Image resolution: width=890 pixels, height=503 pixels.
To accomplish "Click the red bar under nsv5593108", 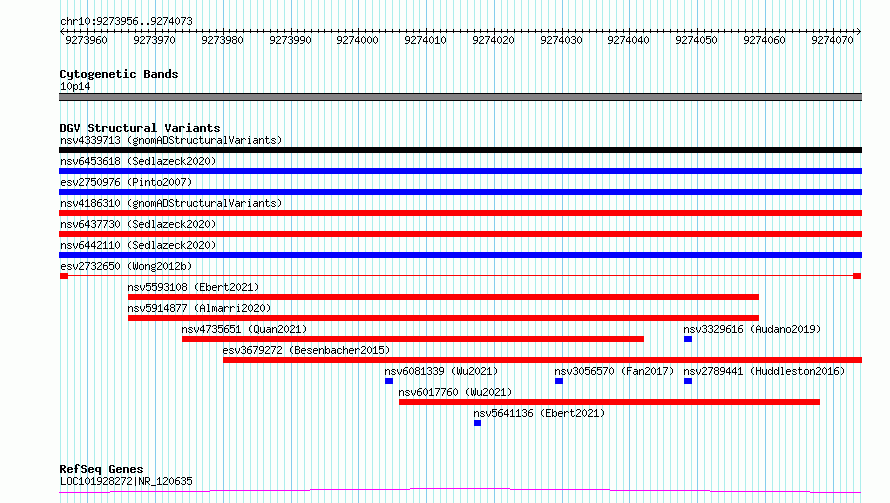I will [443, 297].
